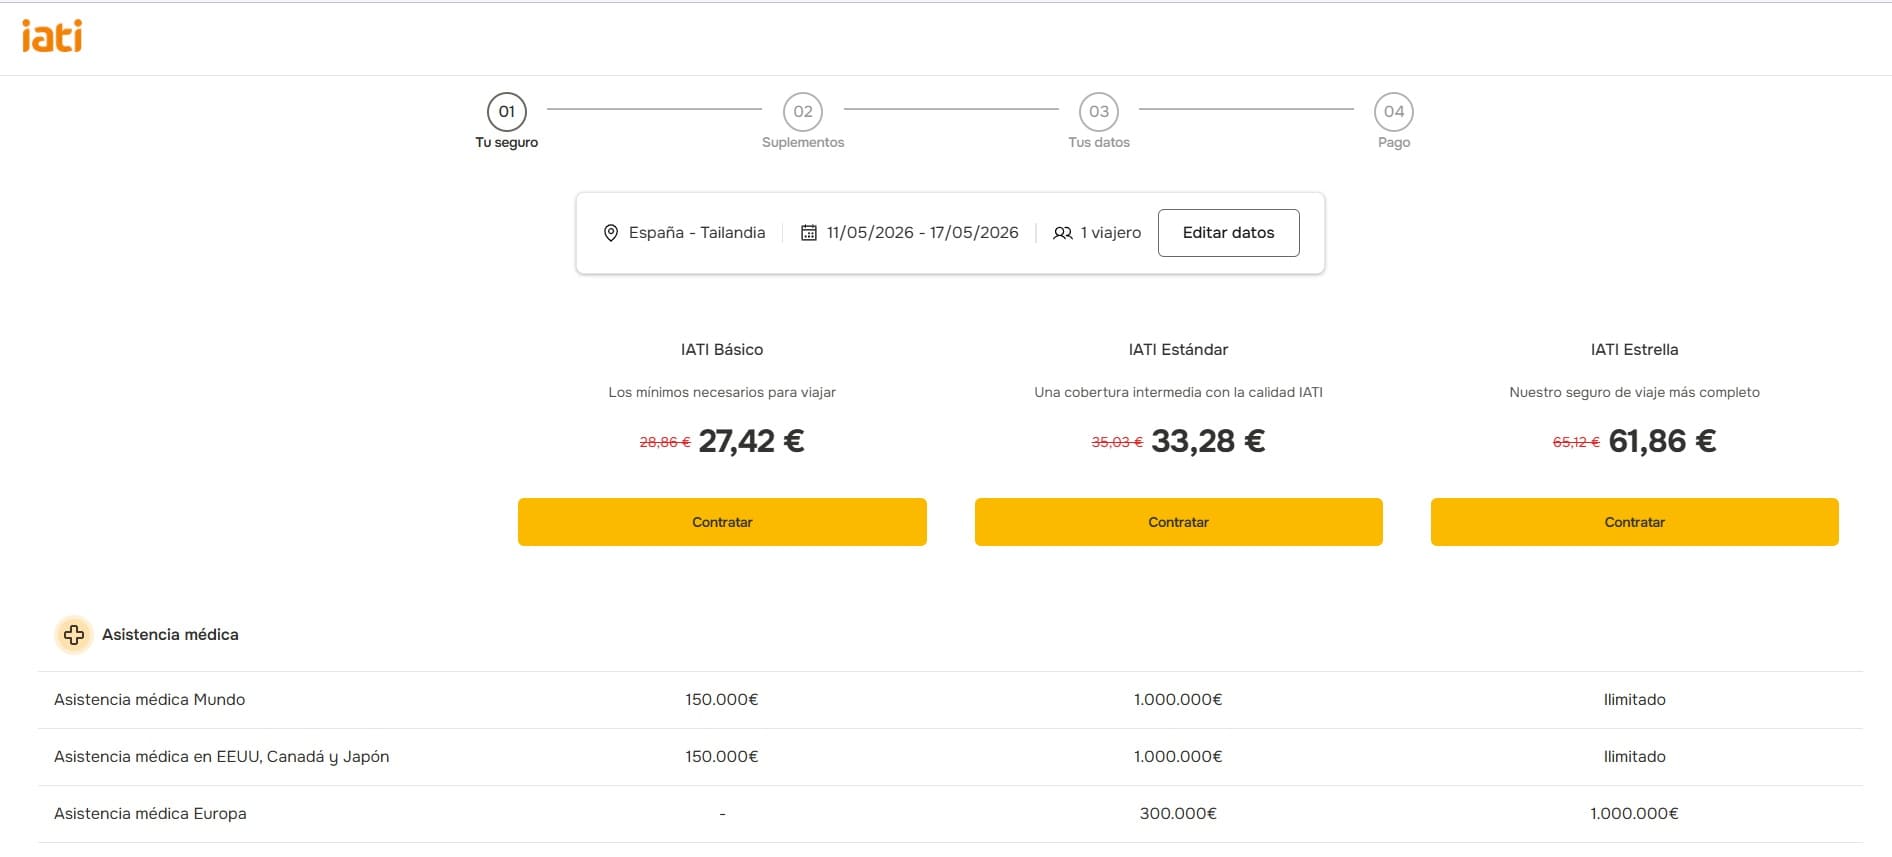The height and width of the screenshot is (857, 1892).
Task: Click Asistencia médica en EEUU, Canadá y Japón
Action: (x=221, y=757)
